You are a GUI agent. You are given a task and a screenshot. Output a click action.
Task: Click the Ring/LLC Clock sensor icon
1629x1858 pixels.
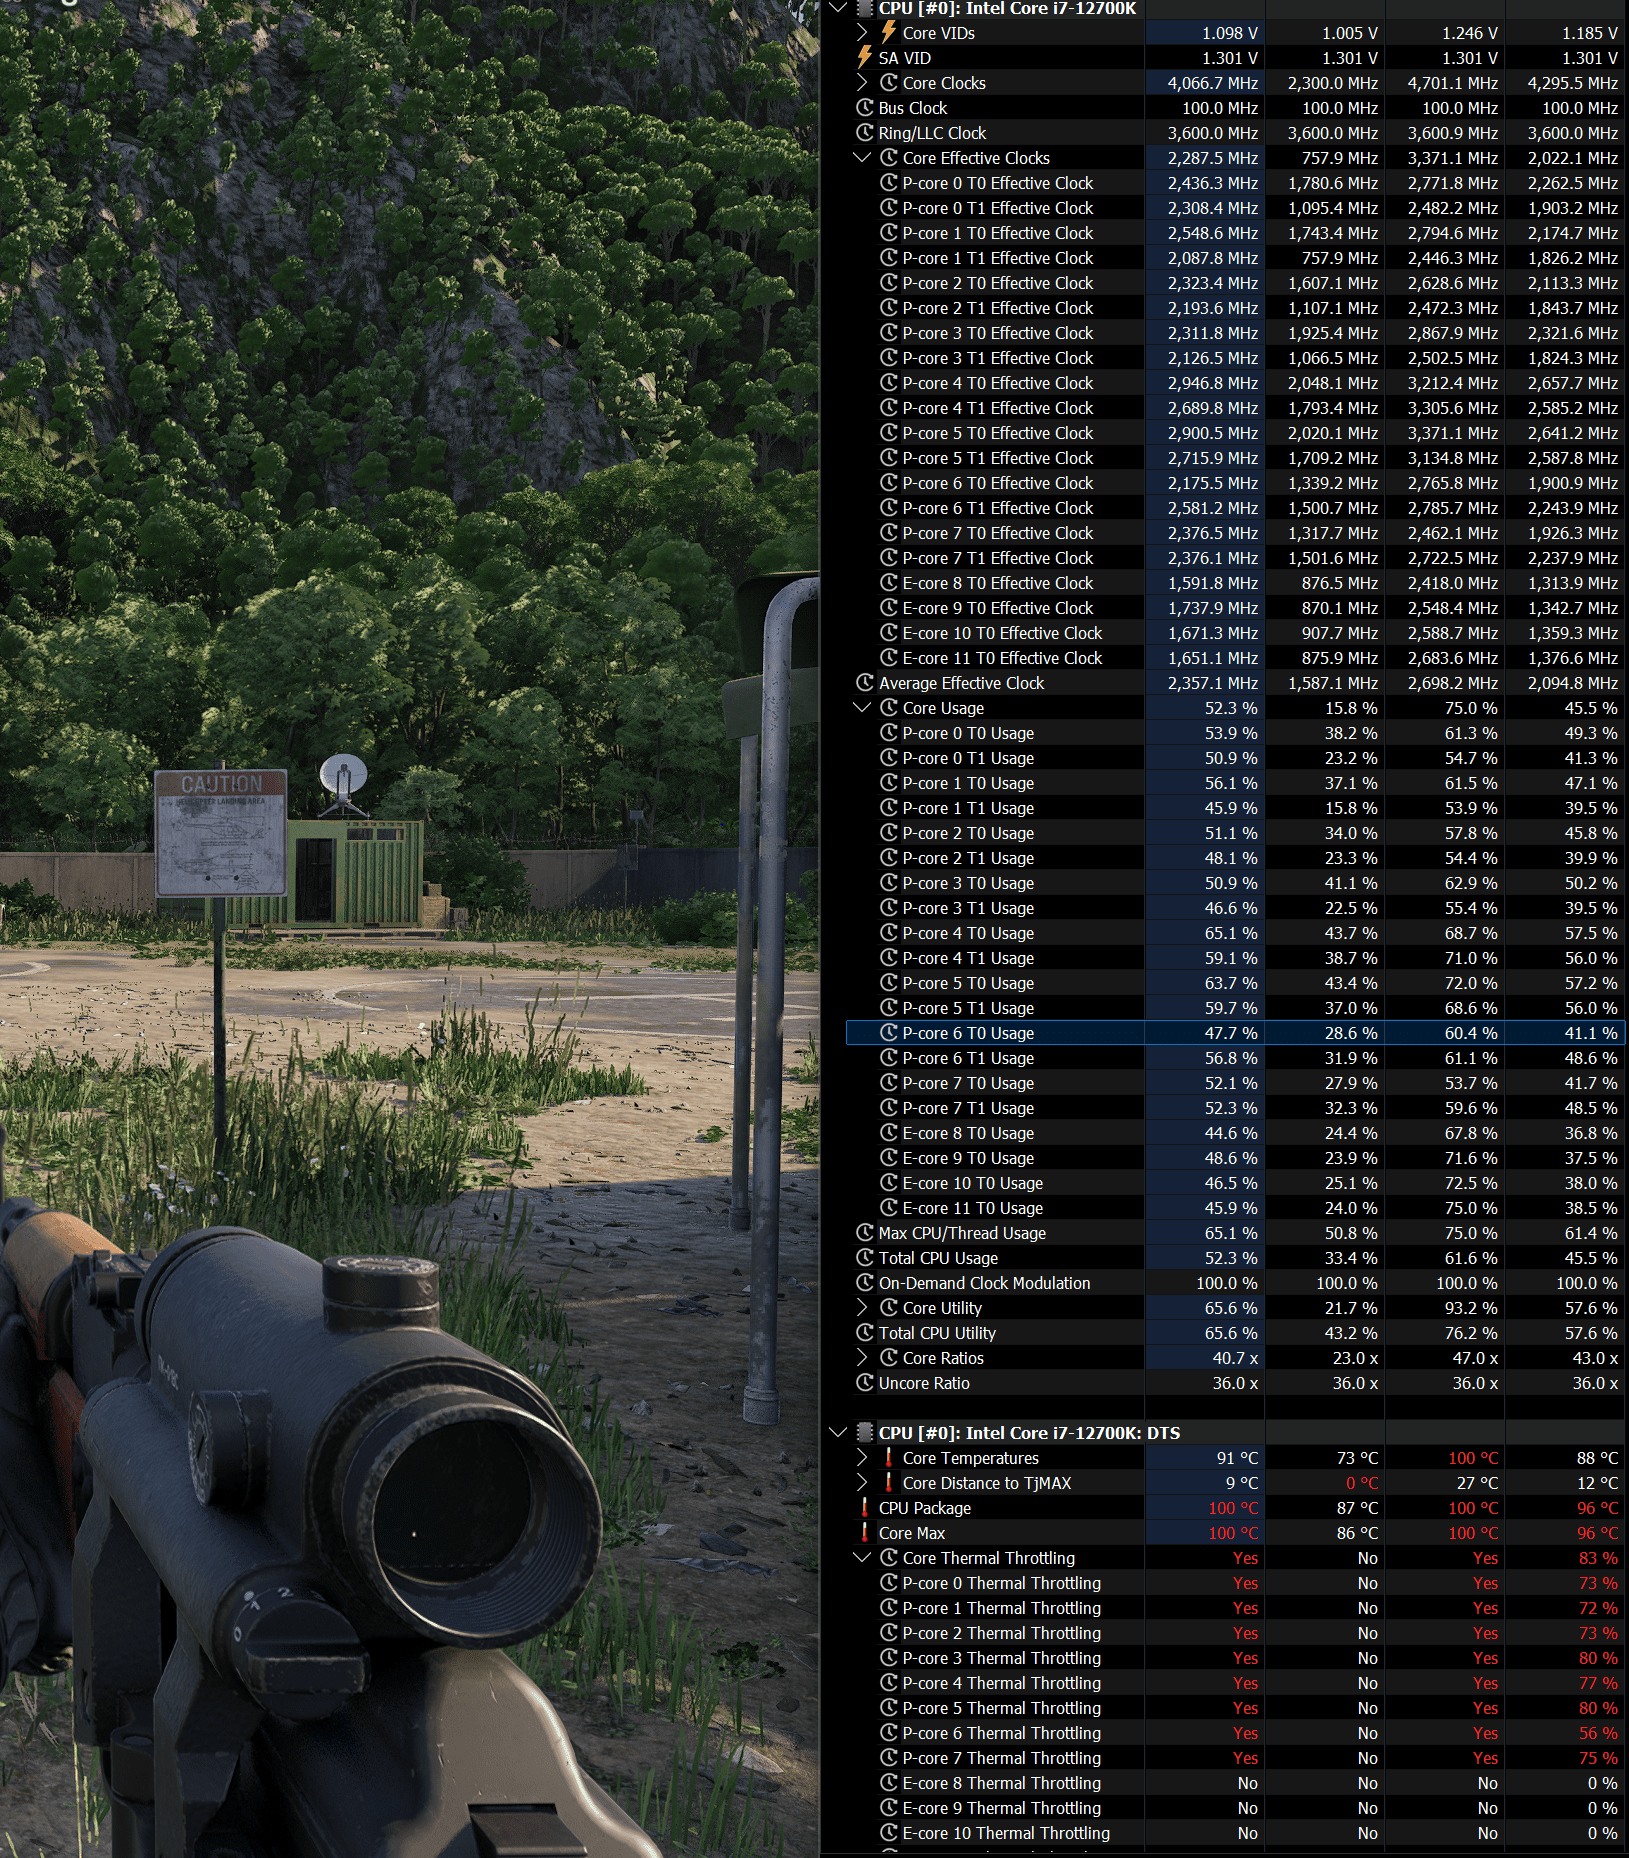pyautogui.click(x=865, y=133)
